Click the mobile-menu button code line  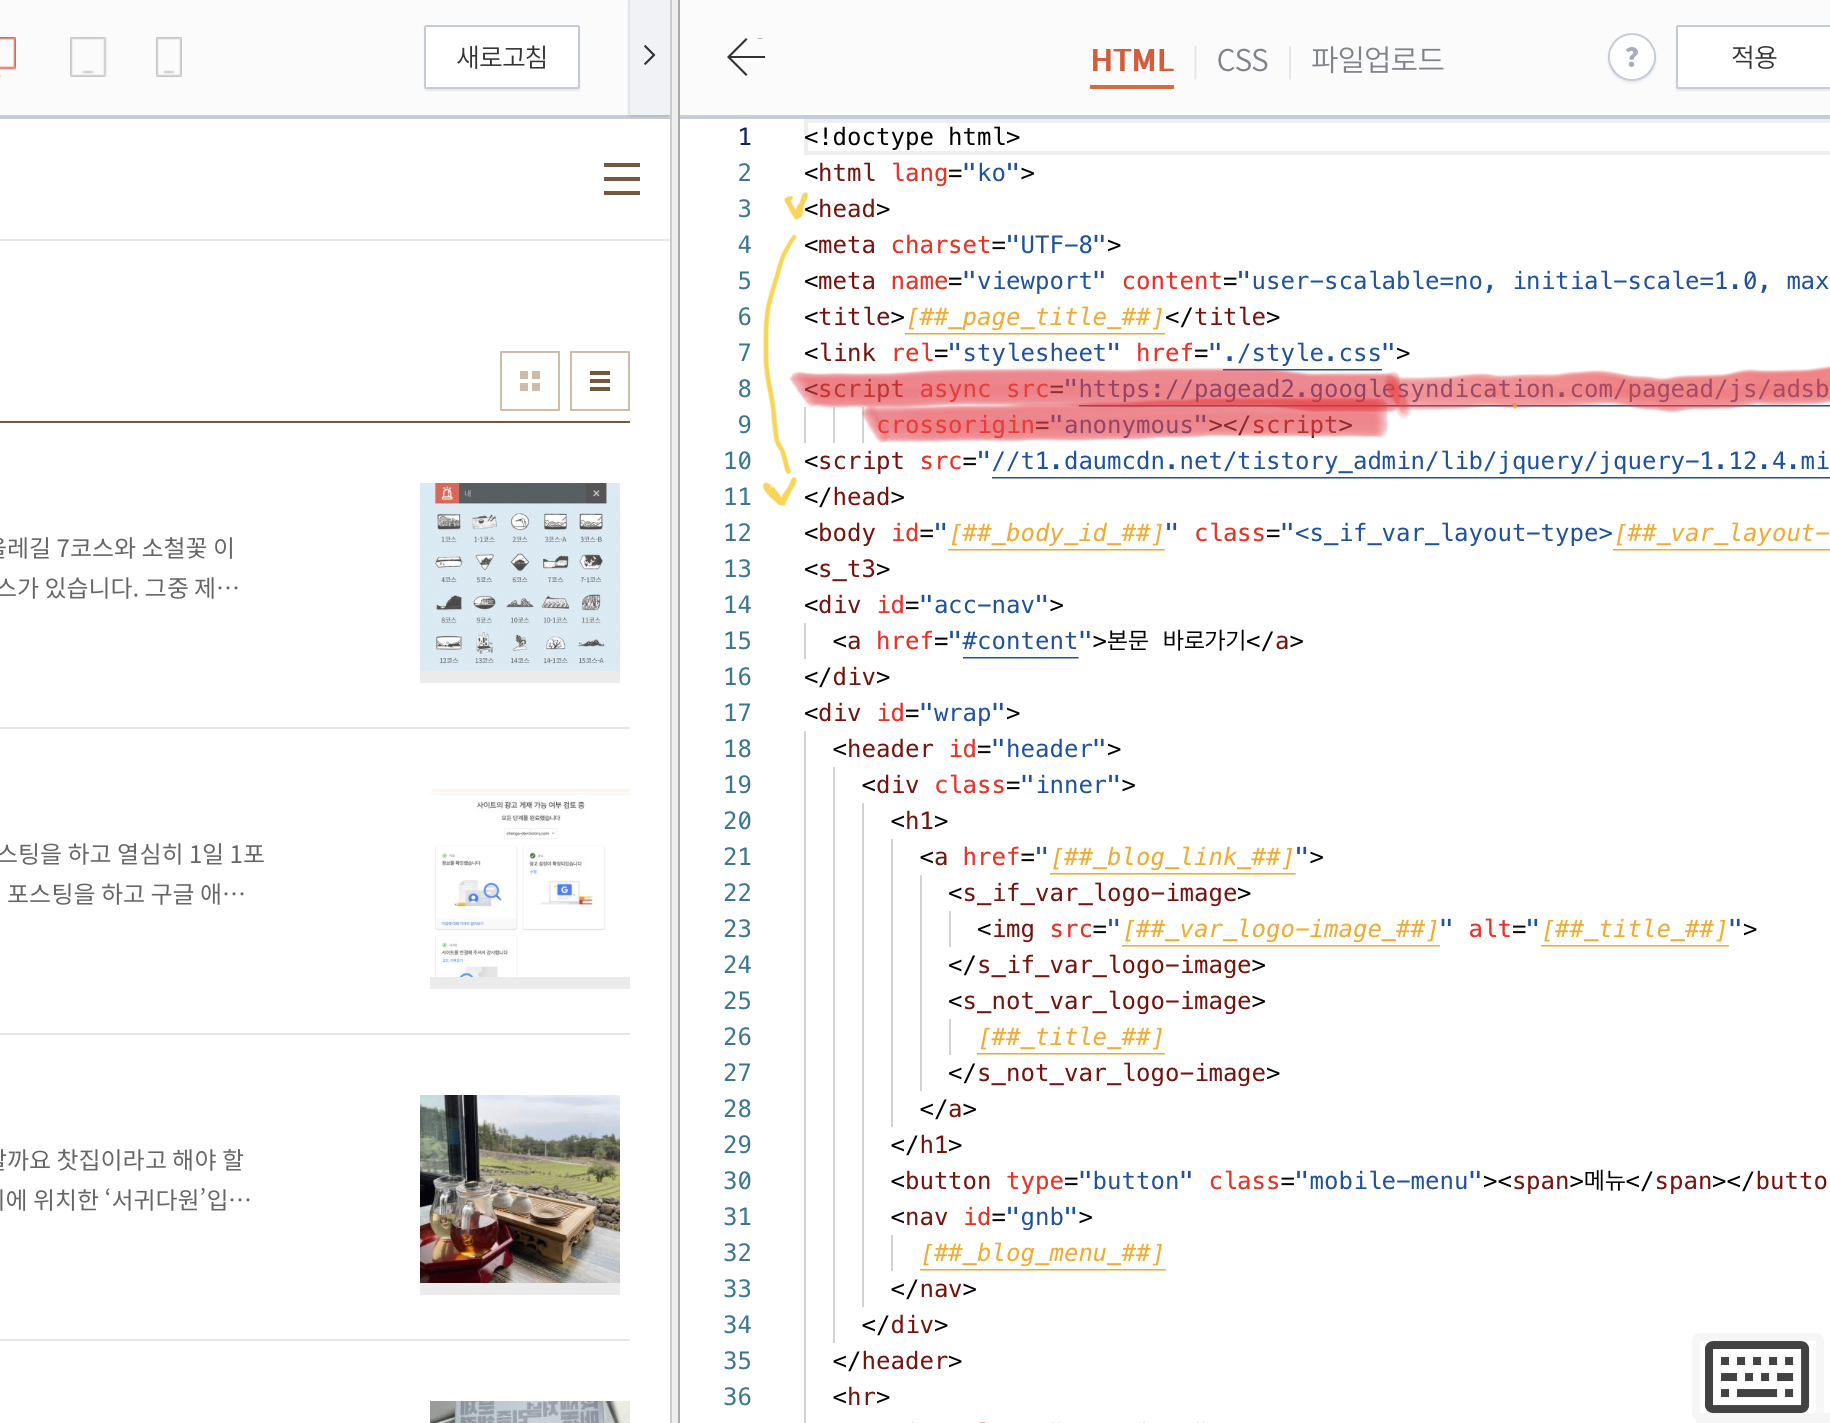[x=1359, y=1181]
